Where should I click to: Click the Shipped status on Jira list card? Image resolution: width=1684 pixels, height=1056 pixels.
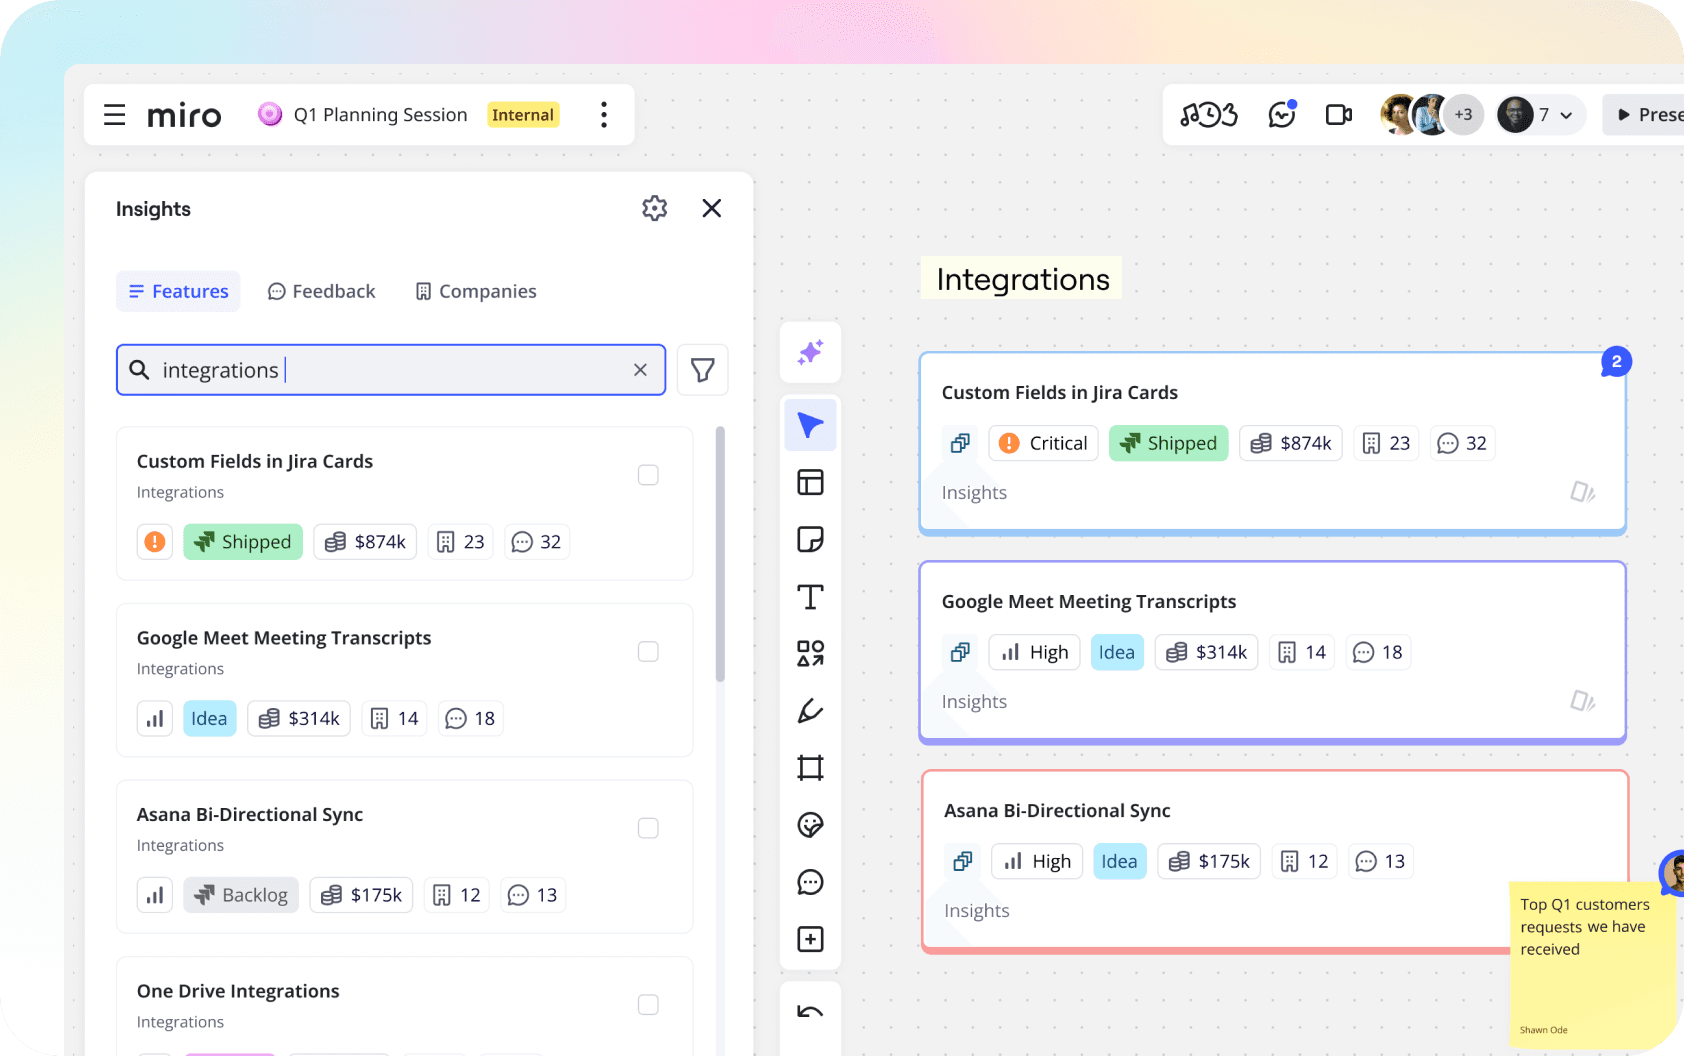pos(243,542)
